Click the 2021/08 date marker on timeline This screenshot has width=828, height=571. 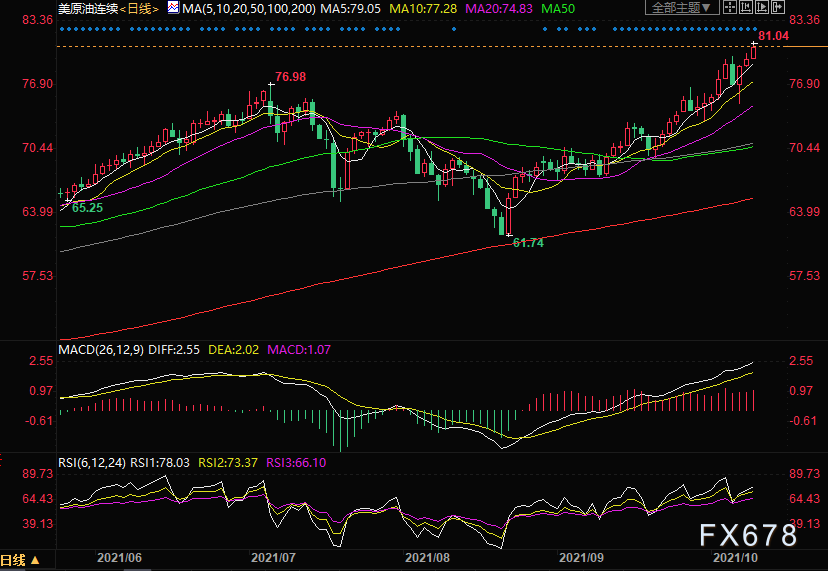(427, 558)
